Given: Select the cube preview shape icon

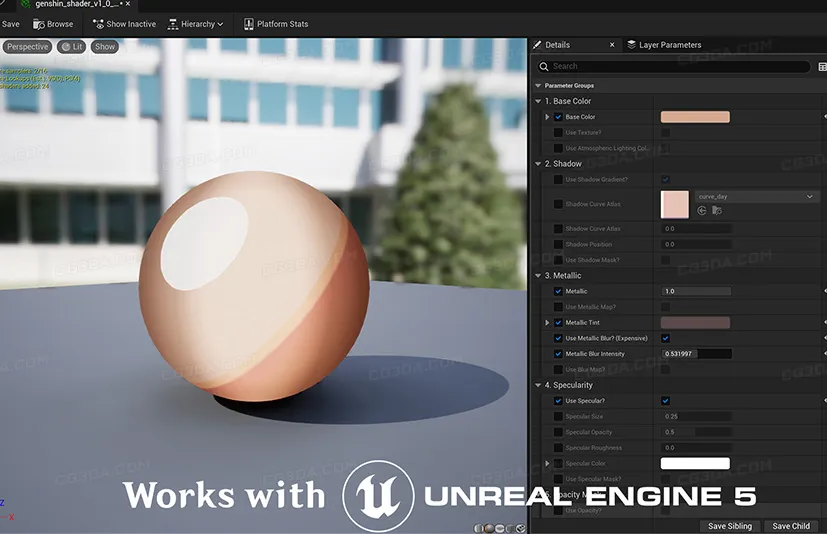Looking at the screenshot, I should pyautogui.click(x=510, y=528).
